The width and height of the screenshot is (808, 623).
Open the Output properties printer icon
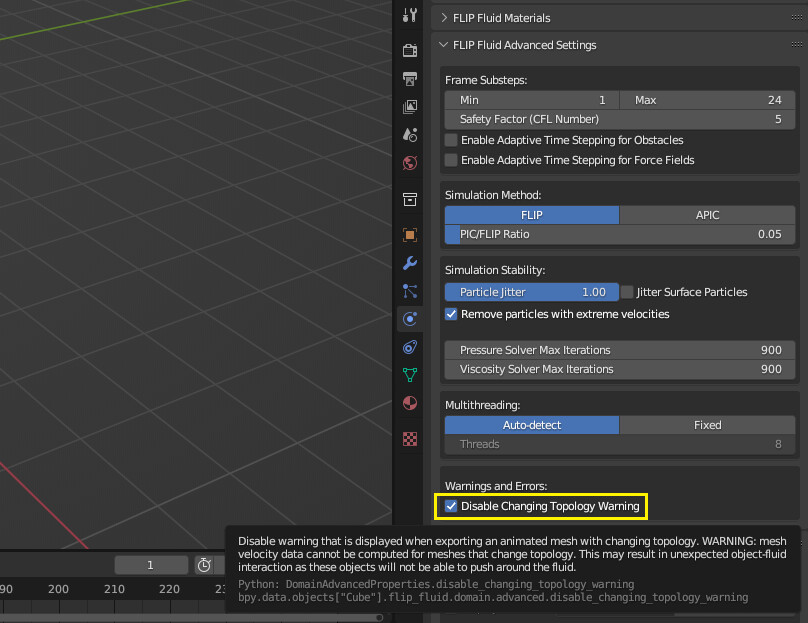[x=410, y=79]
